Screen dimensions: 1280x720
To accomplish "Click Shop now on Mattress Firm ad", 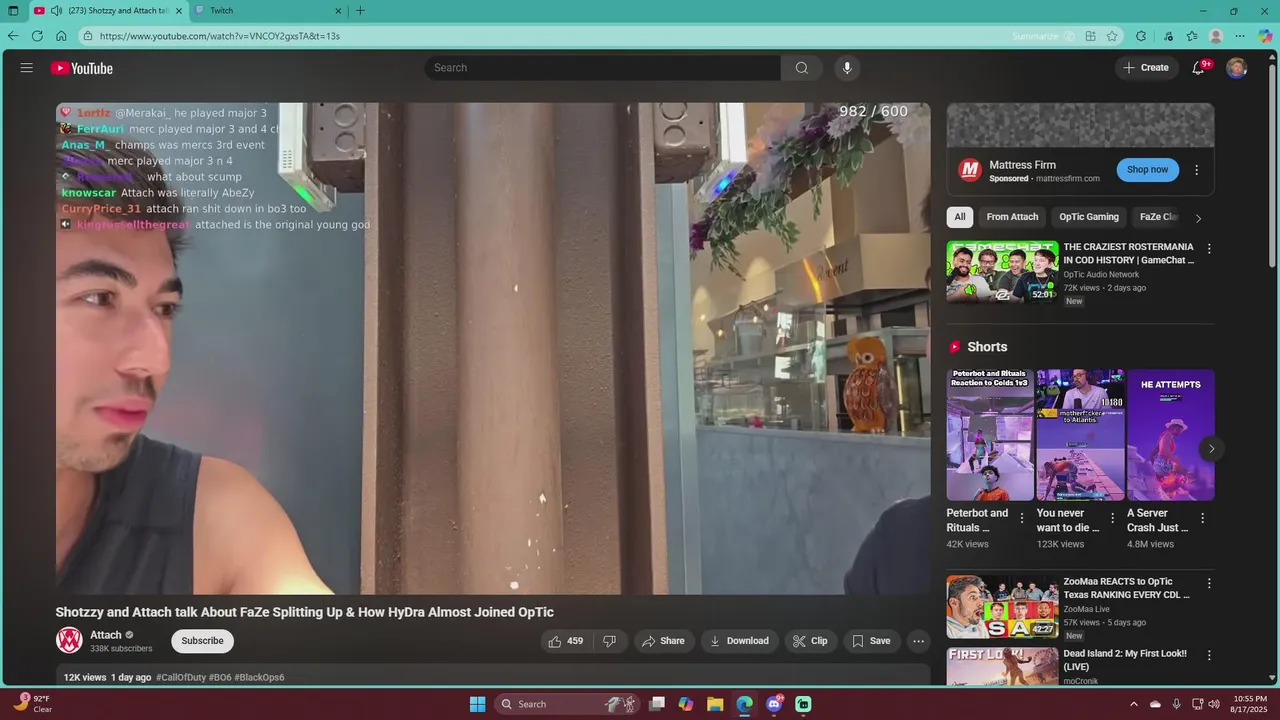I will point(1147,170).
